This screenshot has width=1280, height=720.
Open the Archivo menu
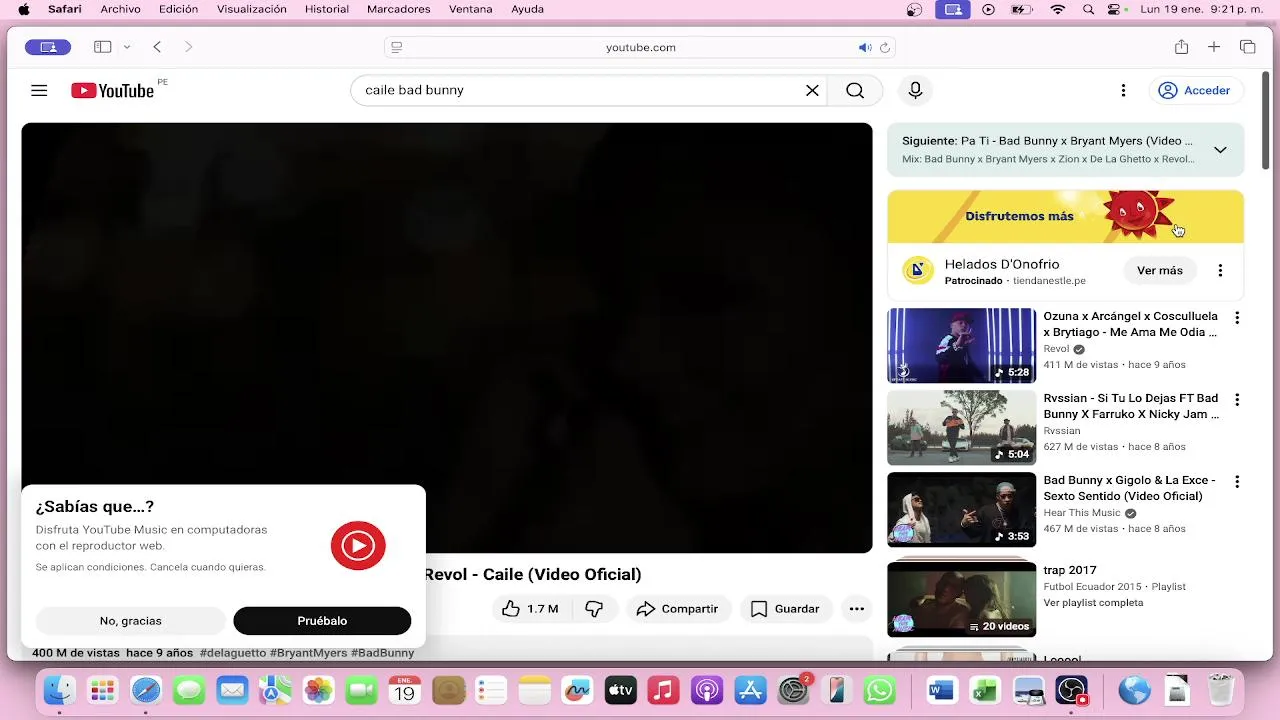point(120,9)
